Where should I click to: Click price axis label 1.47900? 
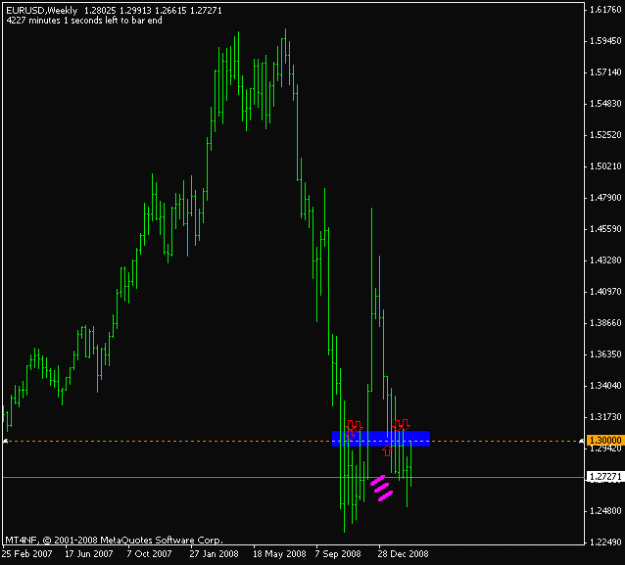(605, 197)
